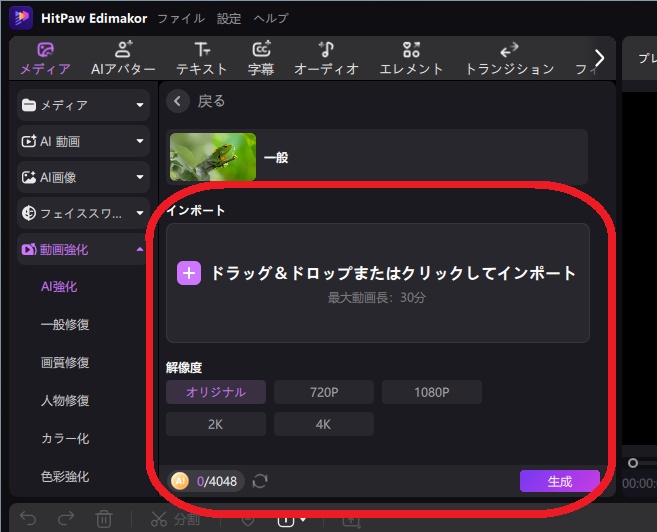
Task: Click the redo arrow in timeline toolbar
Action: click(66, 519)
